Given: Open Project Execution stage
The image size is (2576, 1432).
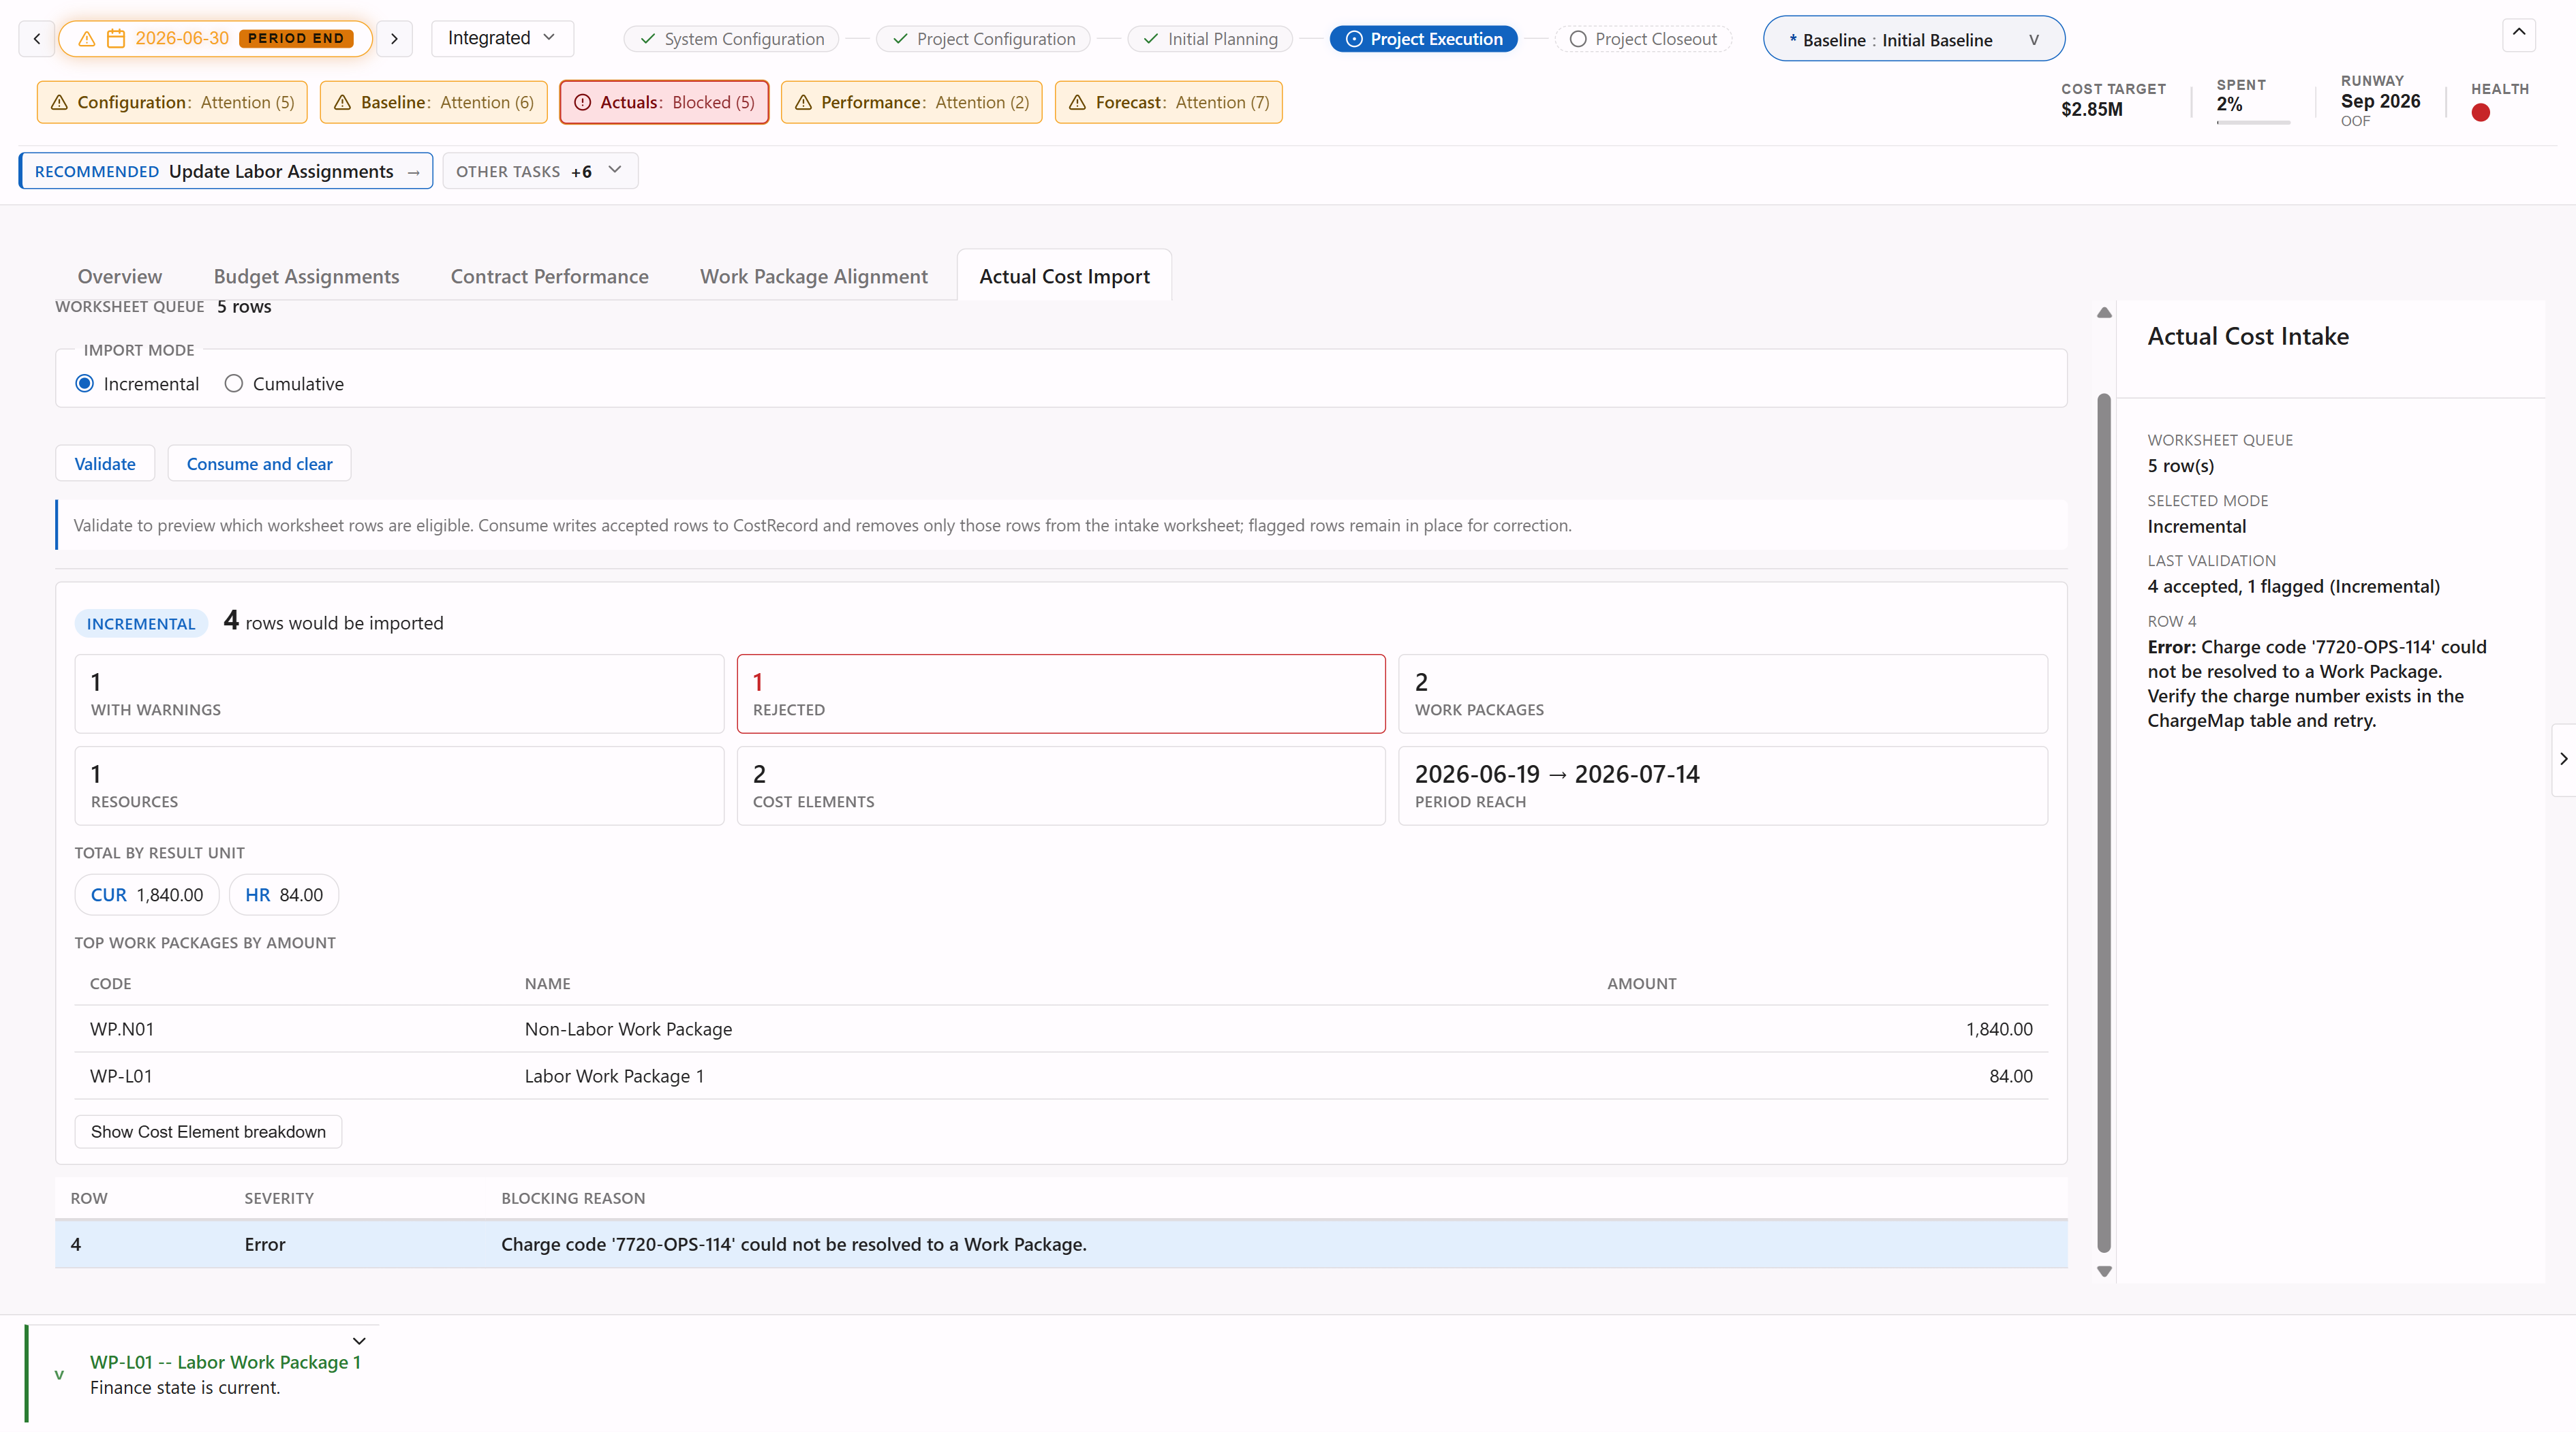Looking at the screenshot, I should click(1424, 39).
